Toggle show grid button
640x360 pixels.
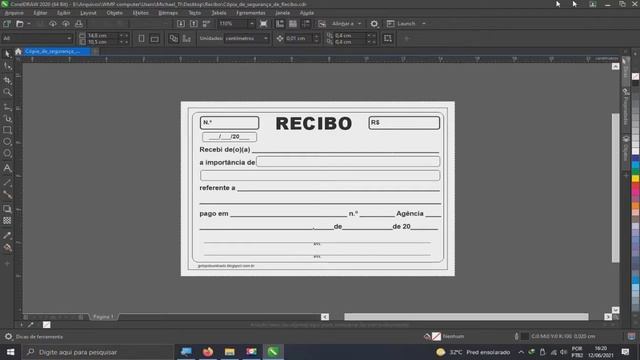click(x=293, y=24)
